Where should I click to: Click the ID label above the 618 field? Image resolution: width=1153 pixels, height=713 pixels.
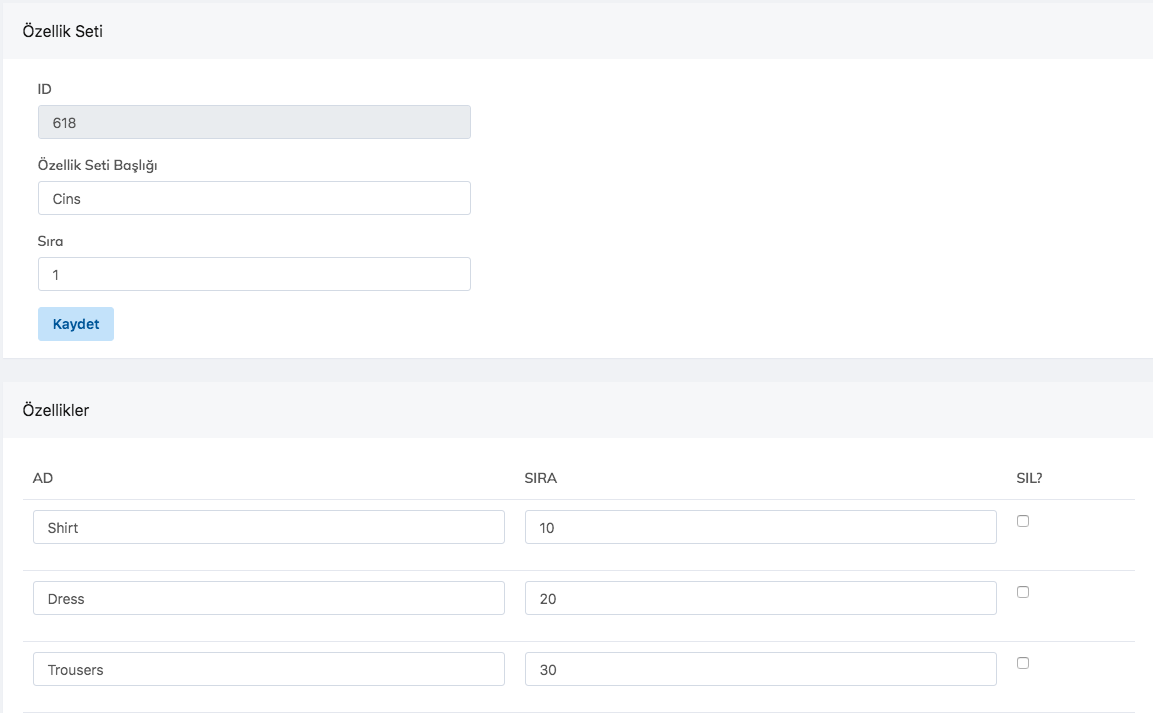[45, 89]
